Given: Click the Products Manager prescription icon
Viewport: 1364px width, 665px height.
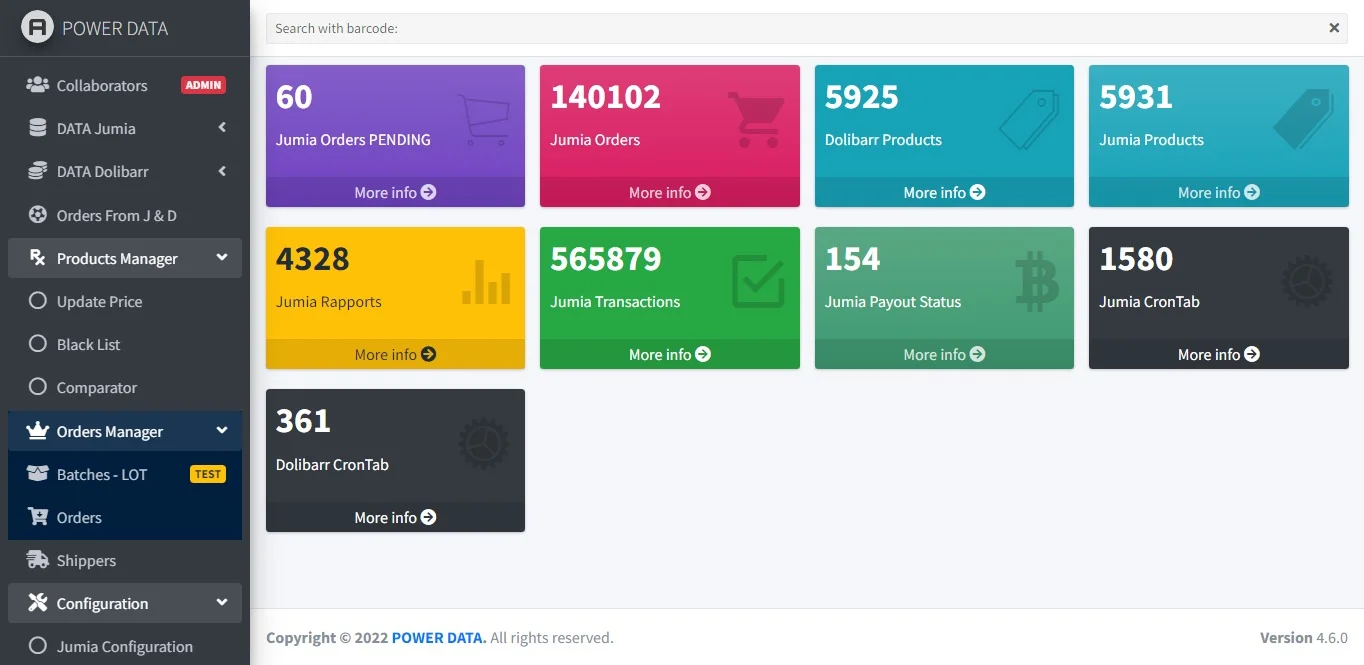Looking at the screenshot, I should [x=38, y=258].
